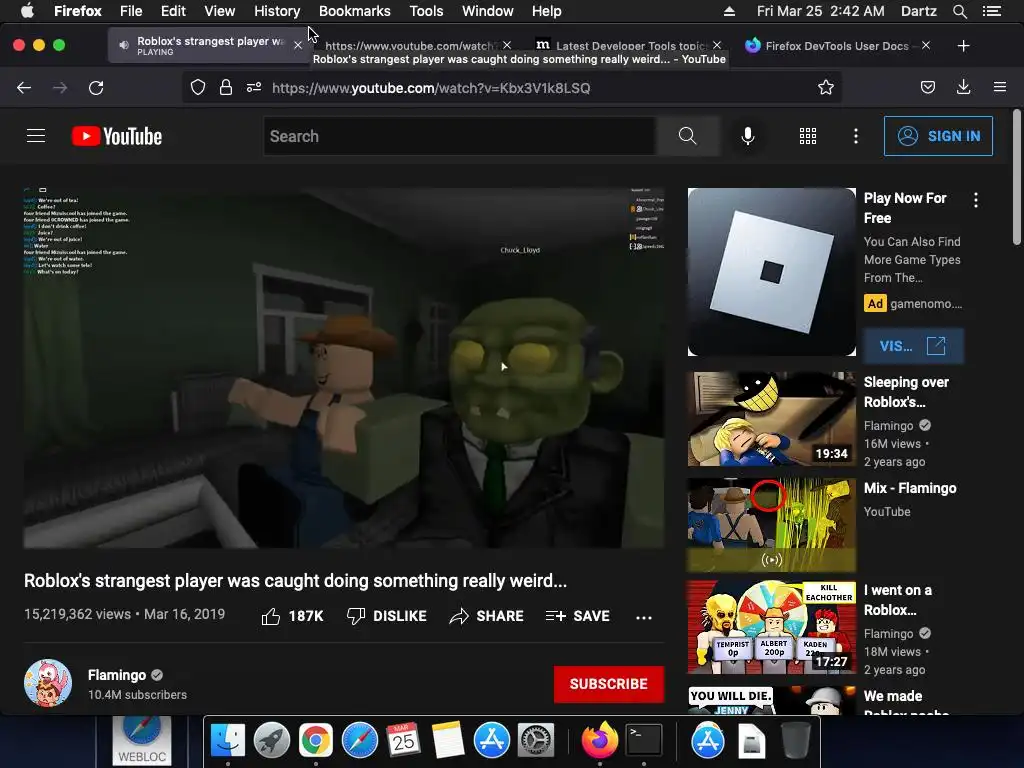Show site security via the padlock icon
This screenshot has width=1024, height=768.
click(226, 88)
